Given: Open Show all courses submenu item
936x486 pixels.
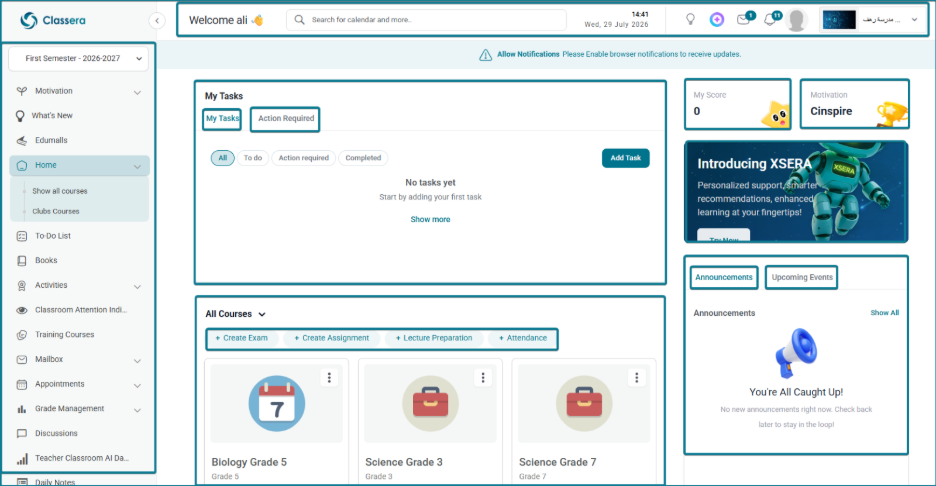Looking at the screenshot, I should [60, 192].
